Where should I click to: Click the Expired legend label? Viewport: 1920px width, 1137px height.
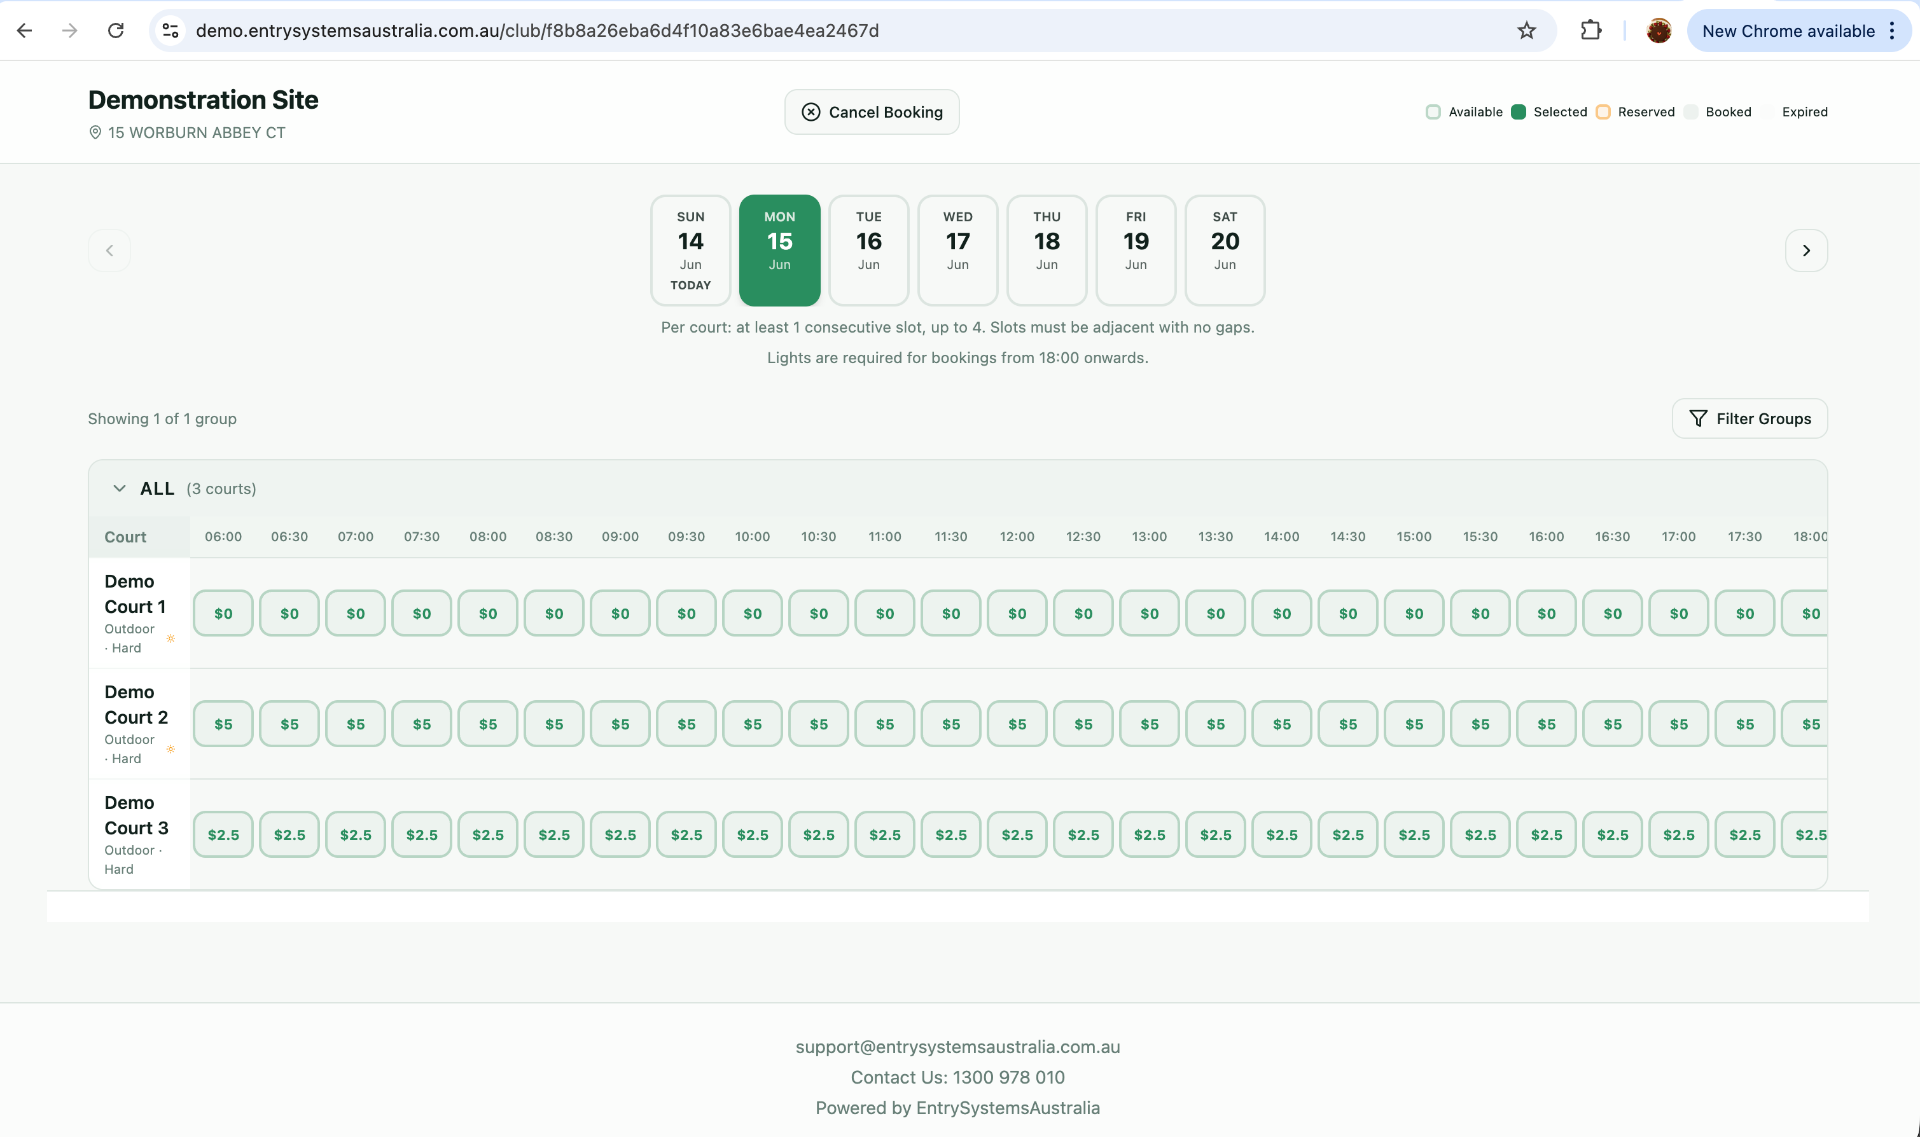coord(1804,112)
